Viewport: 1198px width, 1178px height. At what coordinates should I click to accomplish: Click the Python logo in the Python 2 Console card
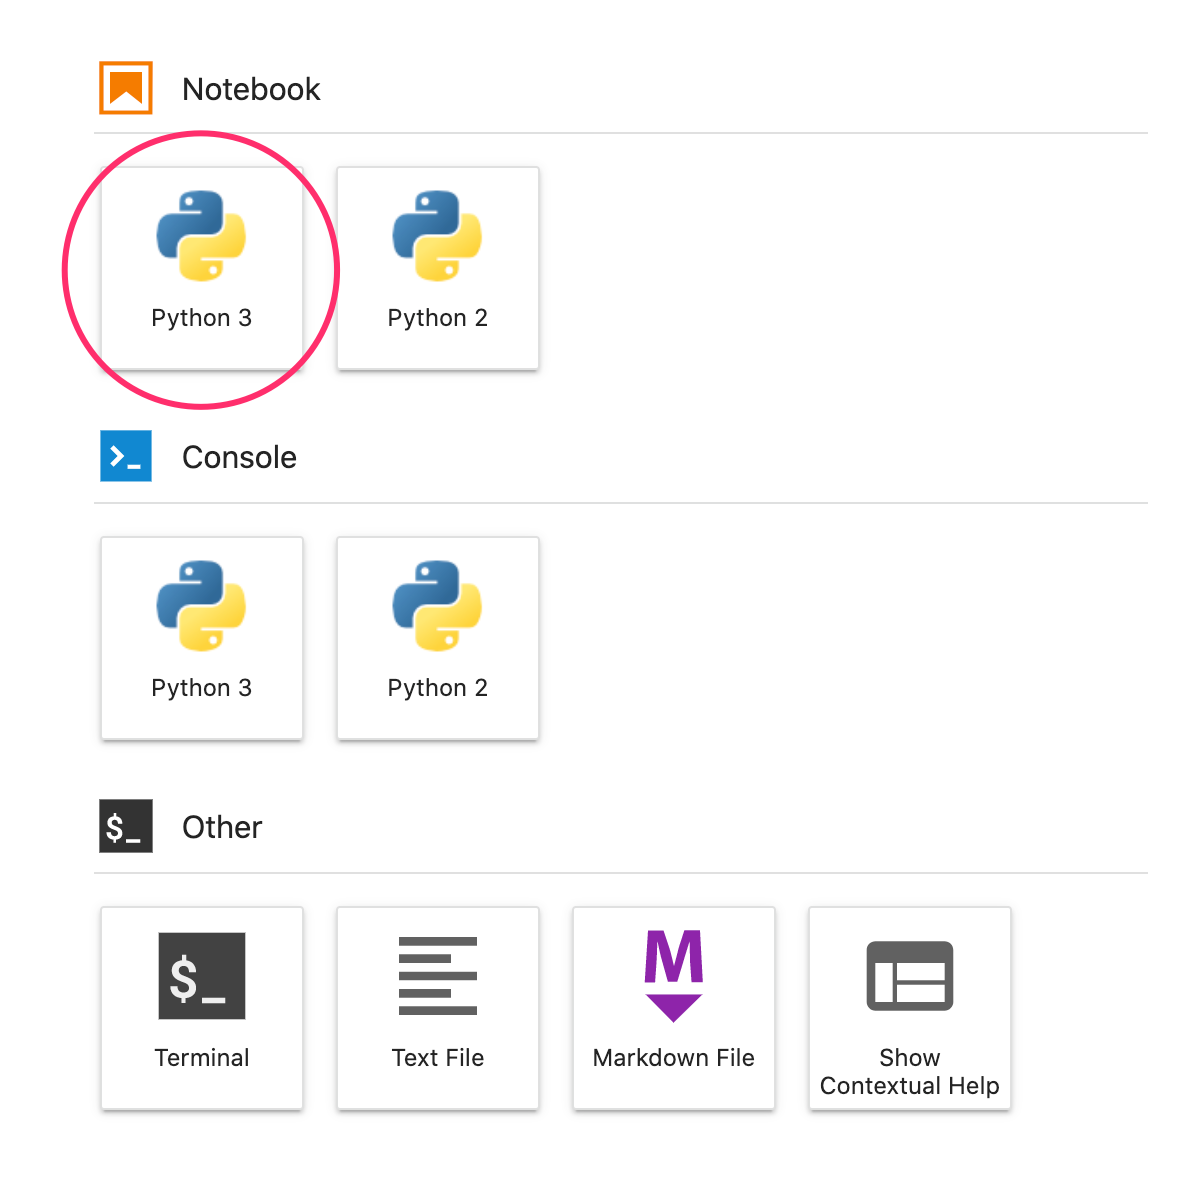tap(437, 606)
